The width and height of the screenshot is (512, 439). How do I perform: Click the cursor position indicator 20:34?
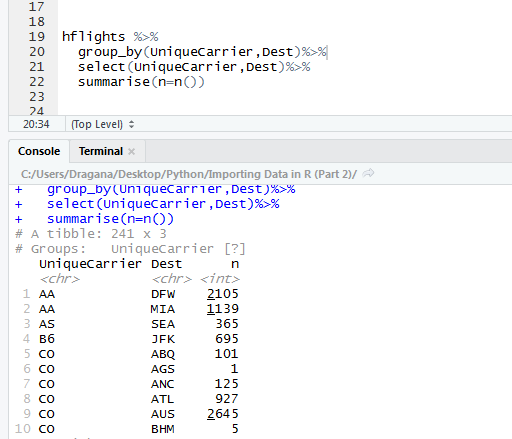point(36,124)
